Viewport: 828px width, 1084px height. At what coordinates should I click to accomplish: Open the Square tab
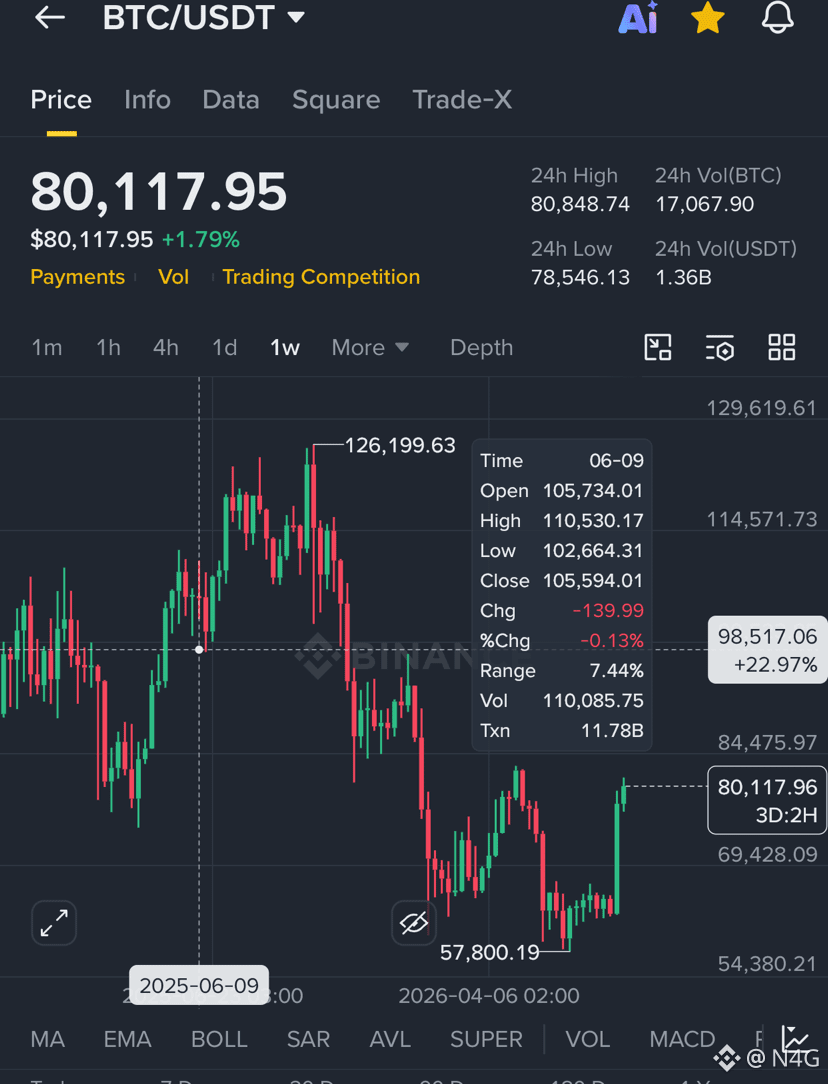pos(336,100)
